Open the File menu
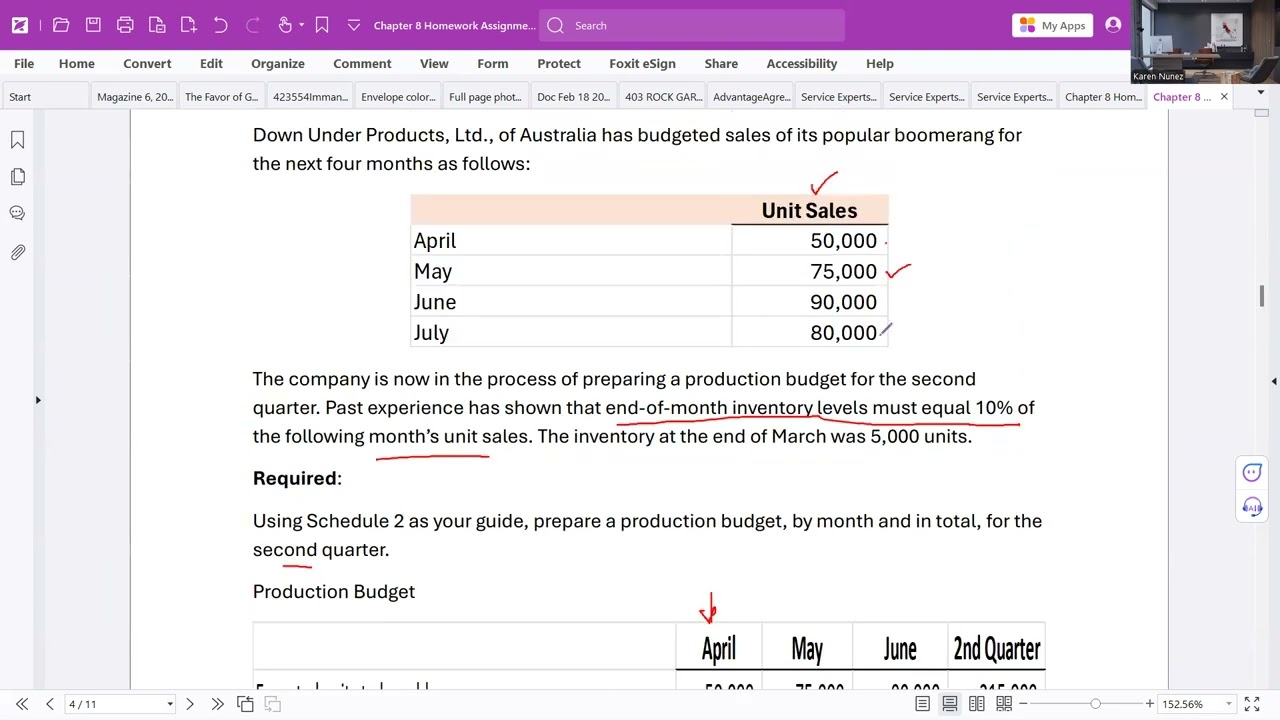Viewport: 1280px width, 720px height. pos(24,63)
